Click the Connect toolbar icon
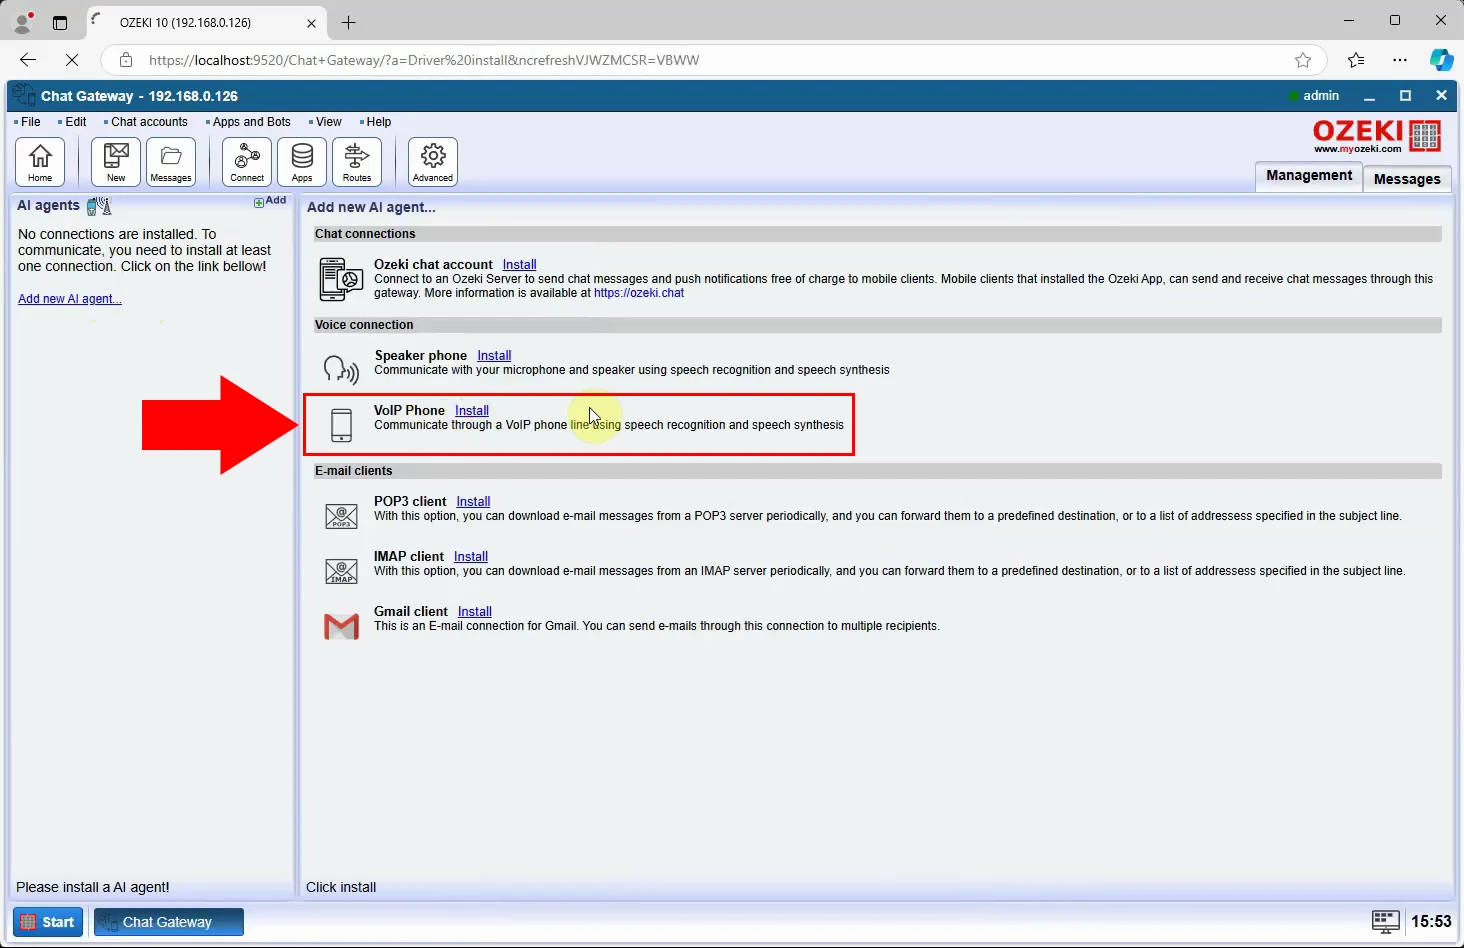Screen dimensions: 1464x948 point(247,162)
